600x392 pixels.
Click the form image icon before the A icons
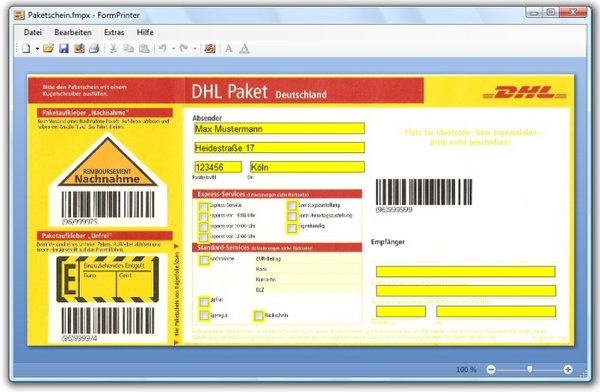[x=210, y=49]
